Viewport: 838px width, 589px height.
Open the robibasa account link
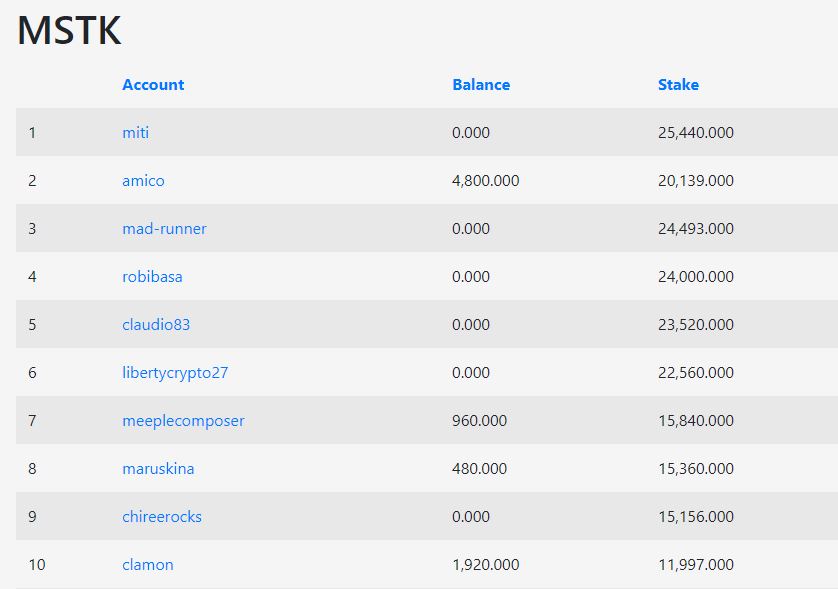point(152,277)
